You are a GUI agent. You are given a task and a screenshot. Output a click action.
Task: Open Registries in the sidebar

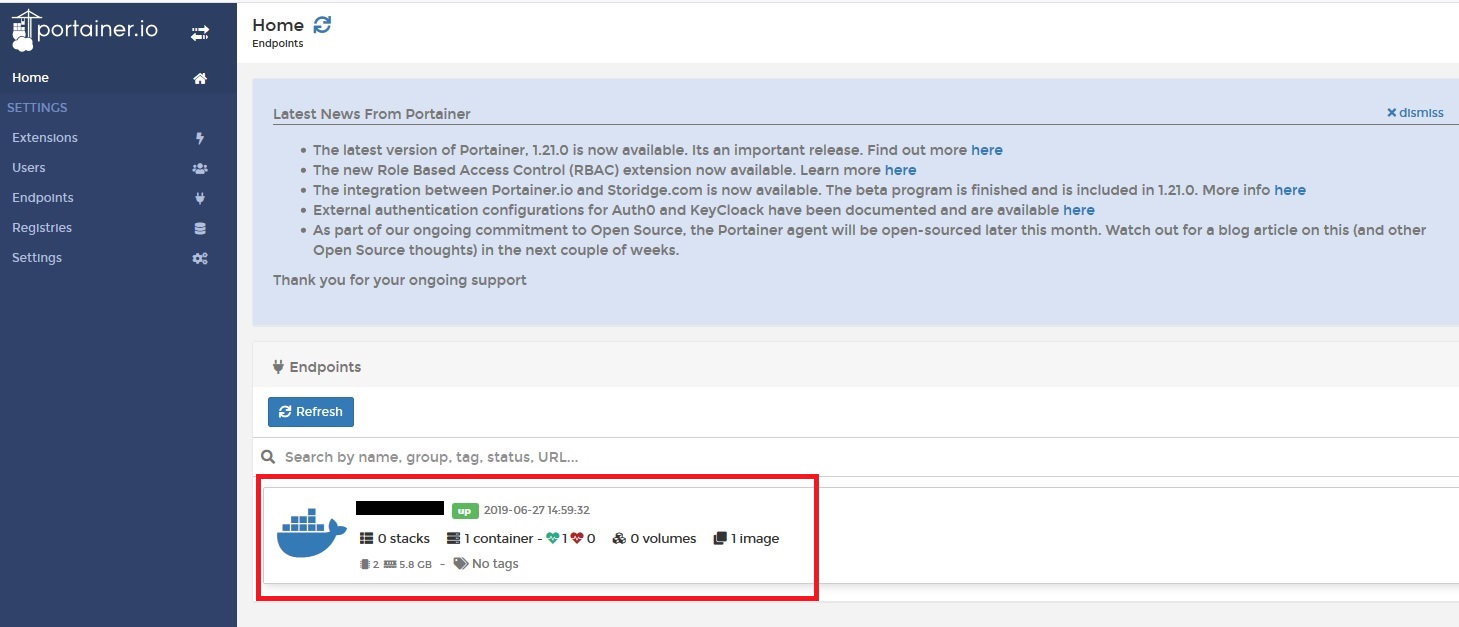(118, 228)
